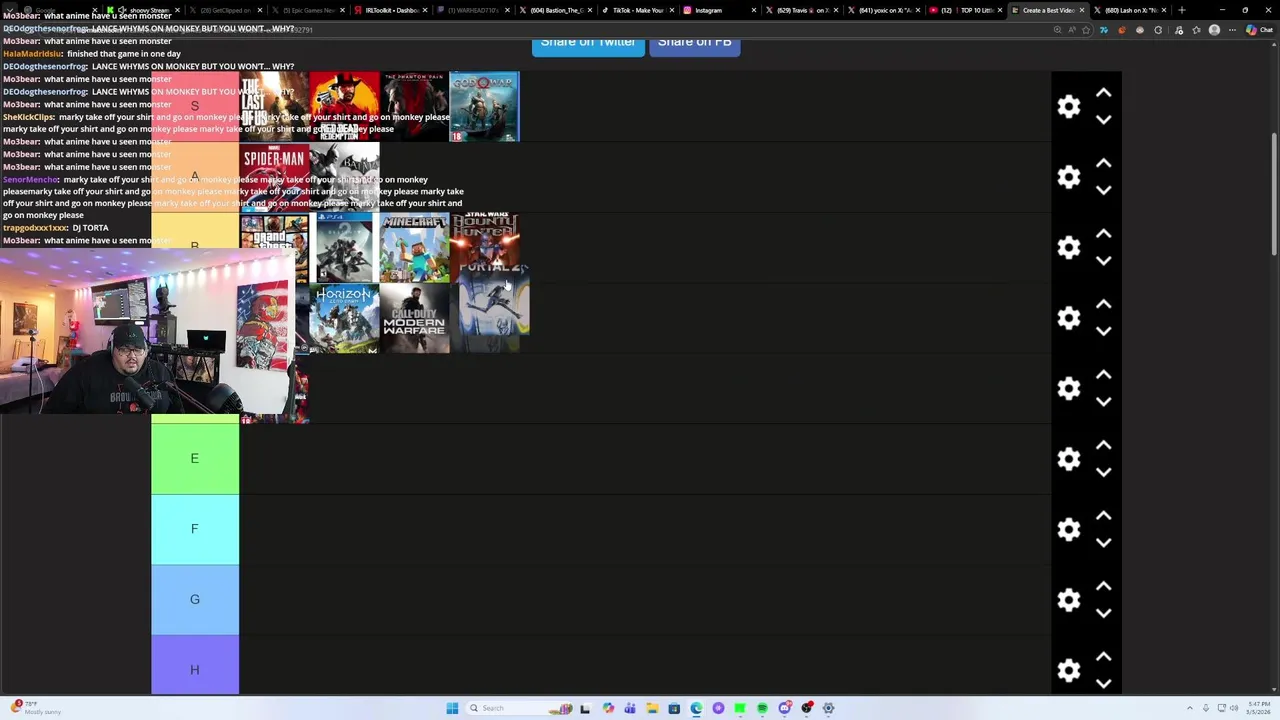Switch to the Lash on X tab
The image size is (1280, 720).
(x=1129, y=10)
